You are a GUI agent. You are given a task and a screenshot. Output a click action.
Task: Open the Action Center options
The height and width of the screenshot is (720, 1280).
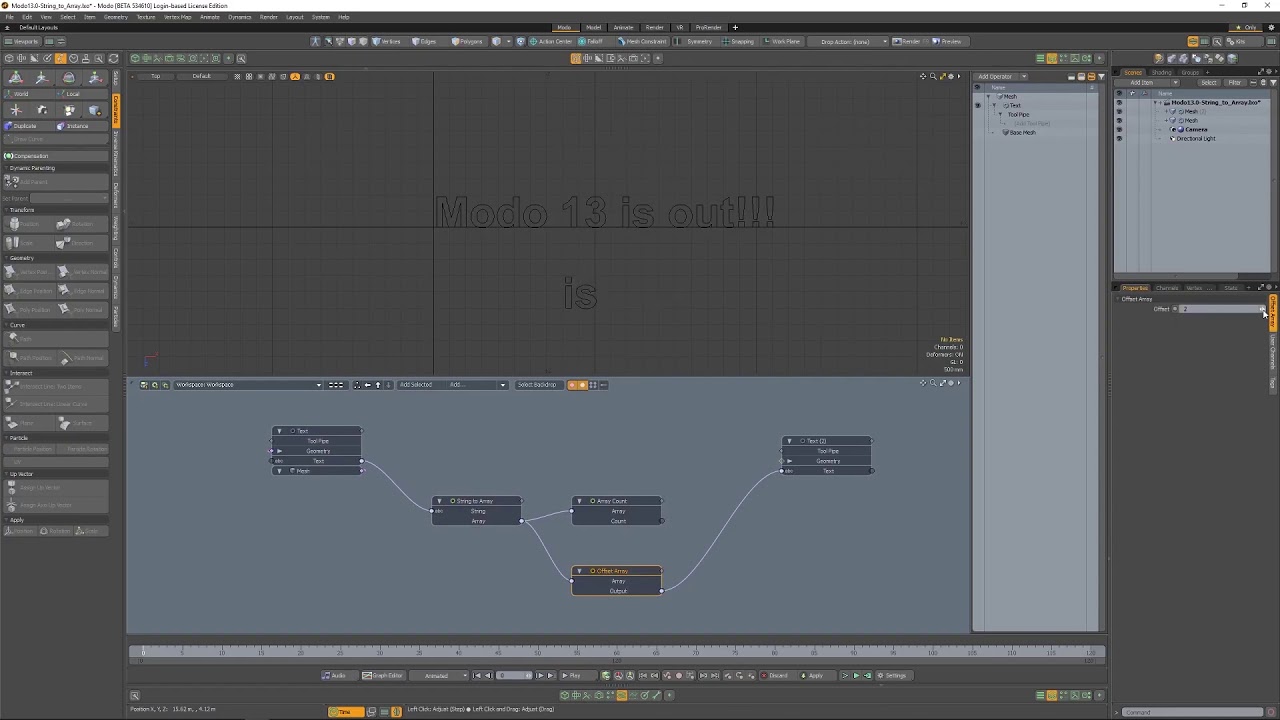point(551,42)
